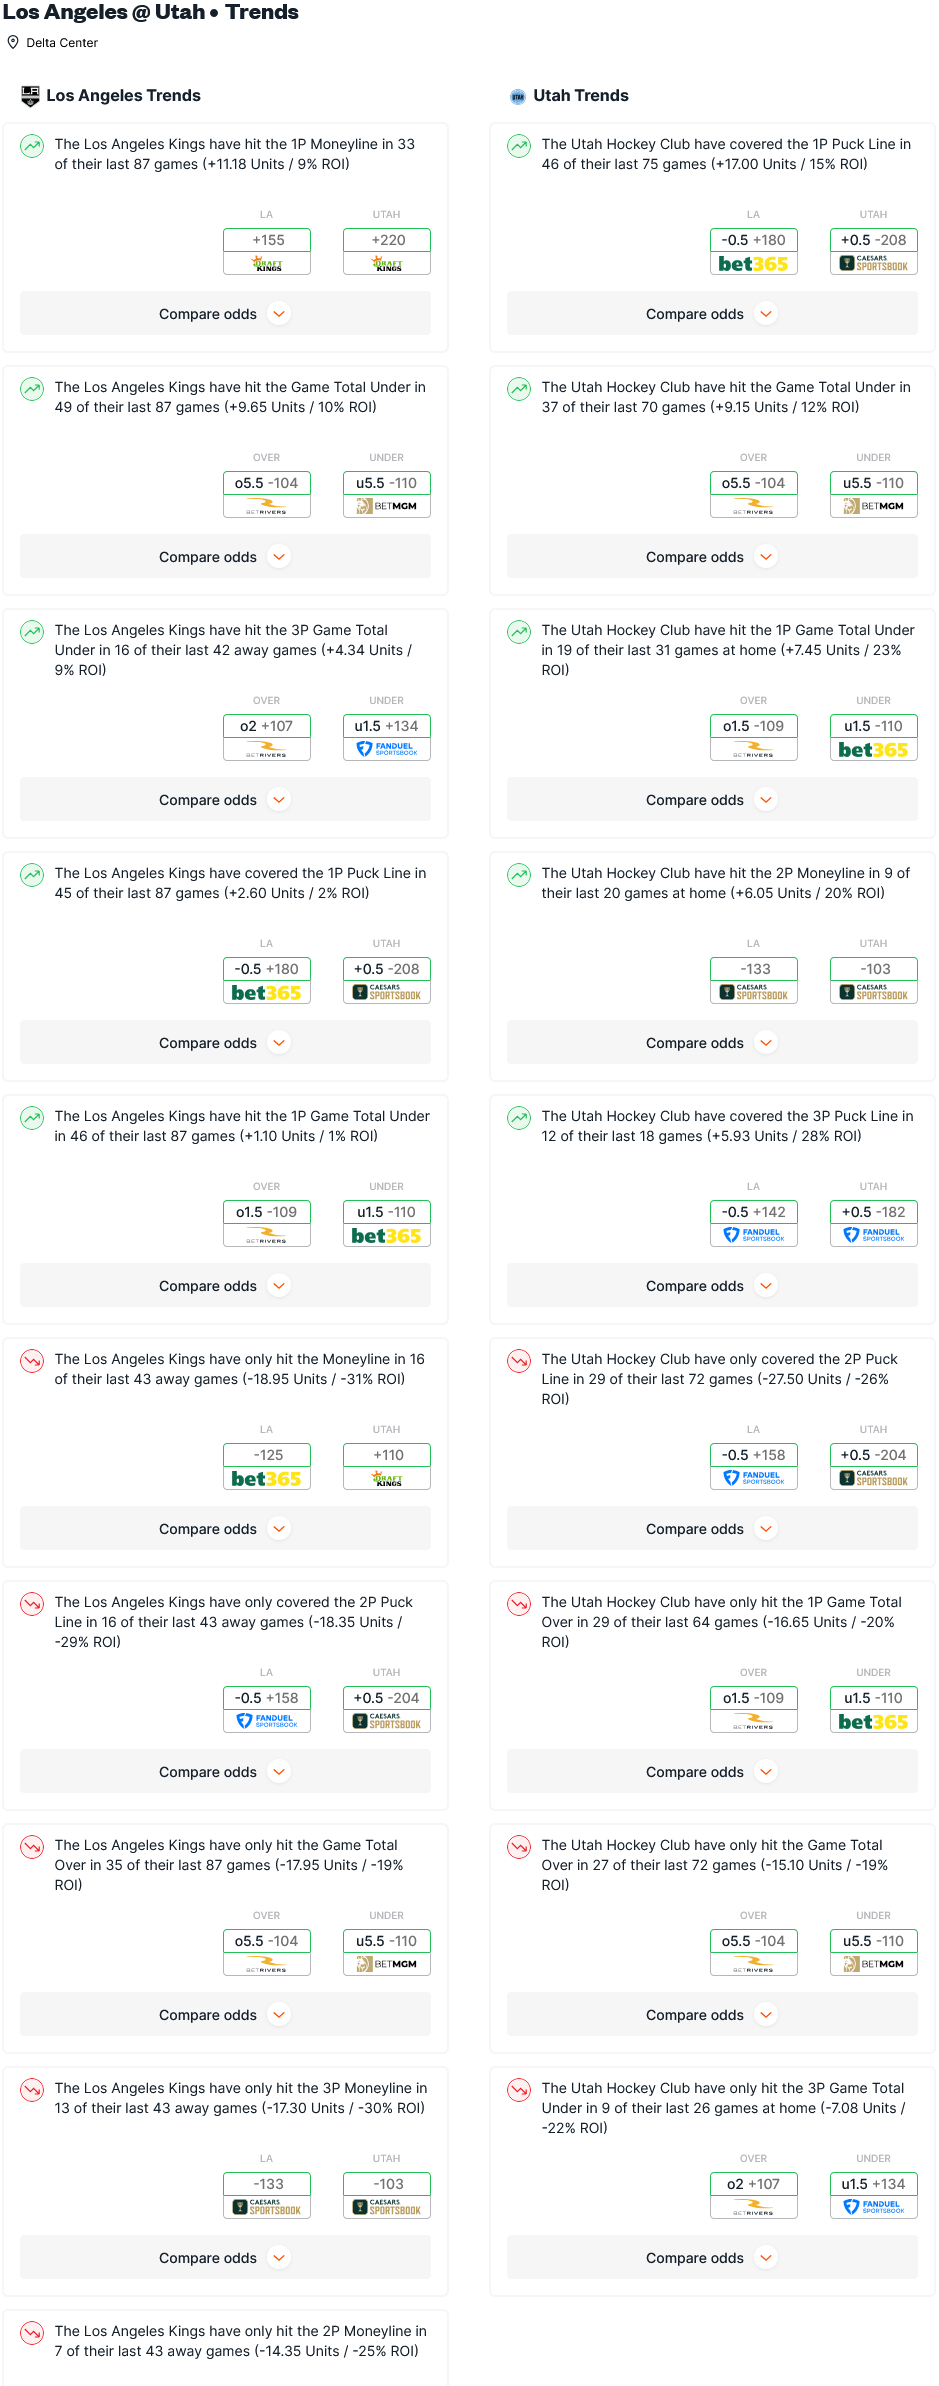This screenshot has height=2386, width=939.
Task: Click green trend icon for Utah 3P Puck Line
Action: pos(519,1118)
